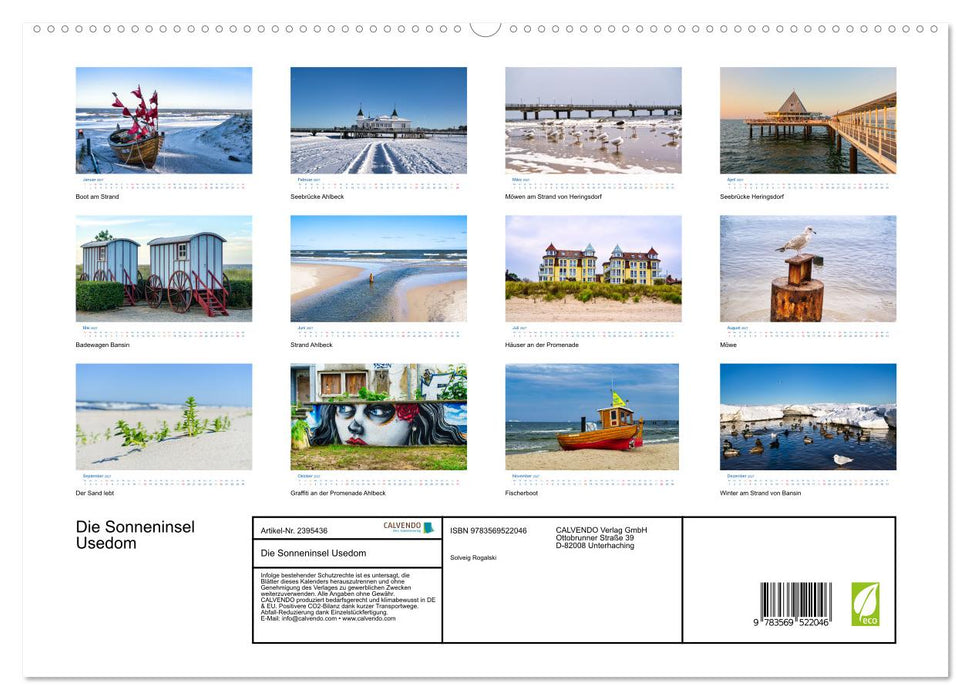Open the Seebrücke Ahlbeck snowy pier photo

378,120
